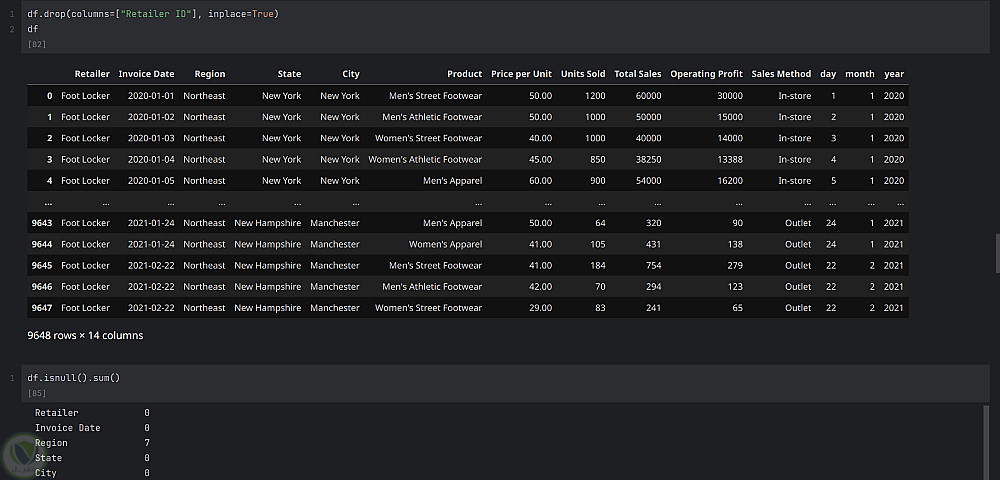Click the vertical scrollbar thumb of the notebook
1000x480 pixels.
(x=997, y=253)
